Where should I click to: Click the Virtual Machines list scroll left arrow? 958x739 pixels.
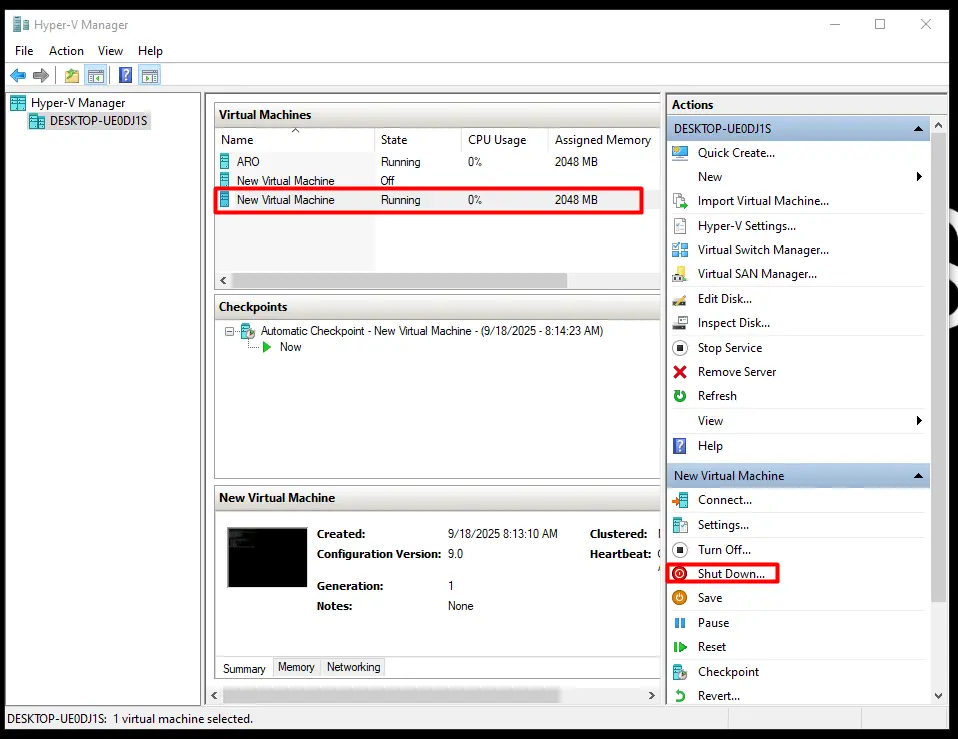[224, 280]
